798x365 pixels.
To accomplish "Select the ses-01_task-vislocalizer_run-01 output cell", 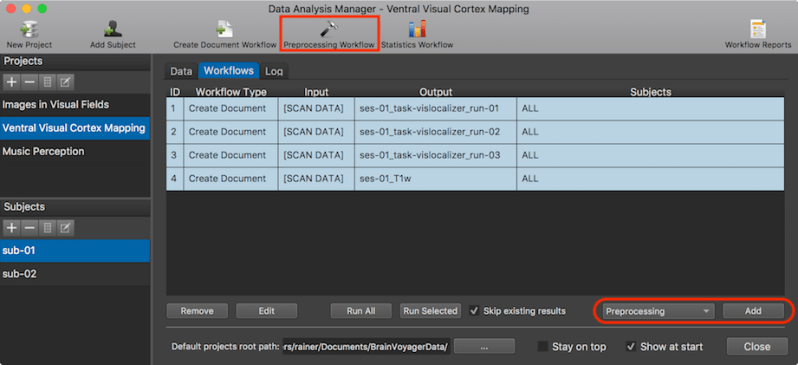I will click(436, 108).
